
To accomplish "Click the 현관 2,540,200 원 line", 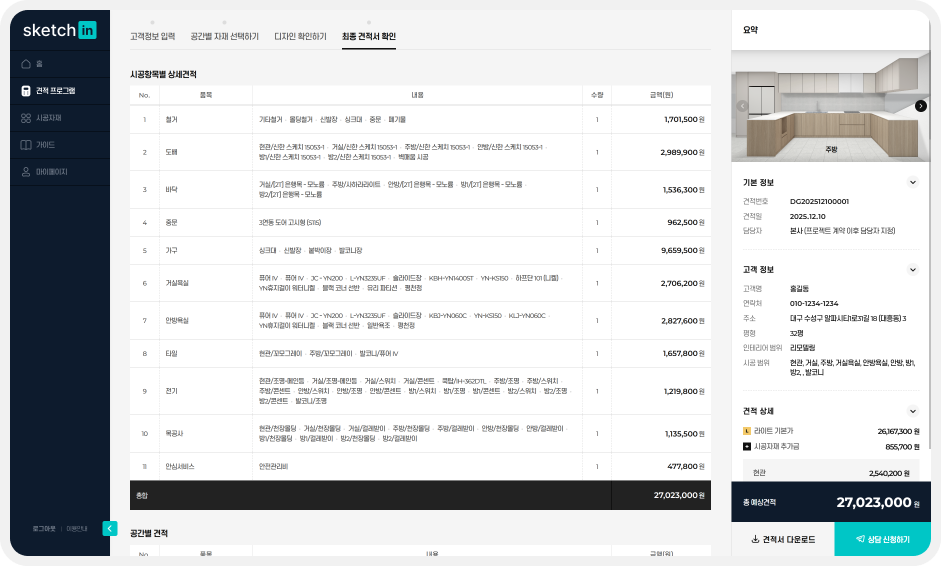I will [x=831, y=474].
